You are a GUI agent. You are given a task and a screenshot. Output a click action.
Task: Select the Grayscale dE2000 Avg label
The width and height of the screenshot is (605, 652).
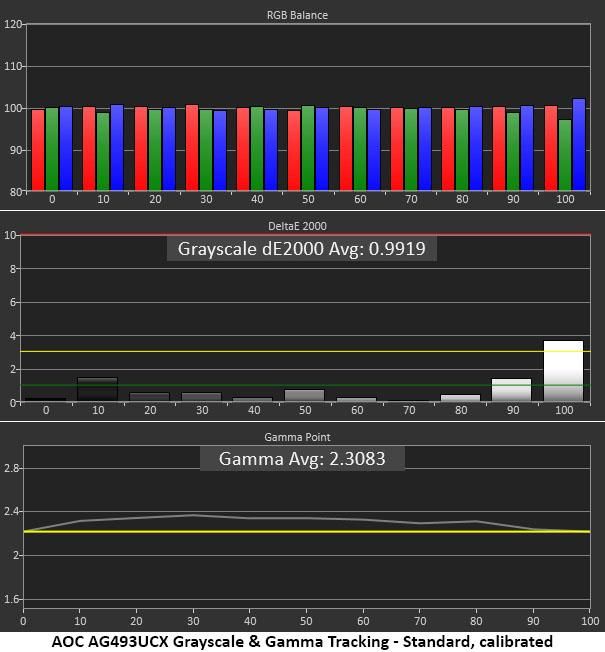click(x=302, y=249)
